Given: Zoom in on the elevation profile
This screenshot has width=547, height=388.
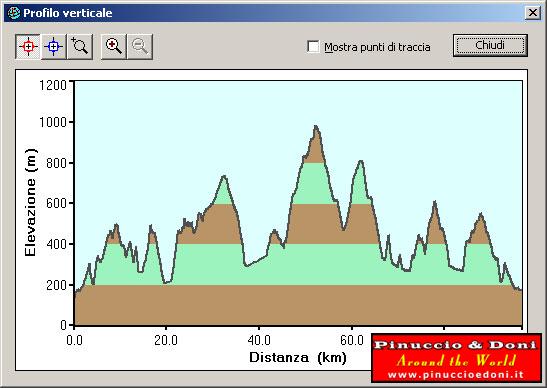Looking at the screenshot, I should pyautogui.click(x=114, y=46).
